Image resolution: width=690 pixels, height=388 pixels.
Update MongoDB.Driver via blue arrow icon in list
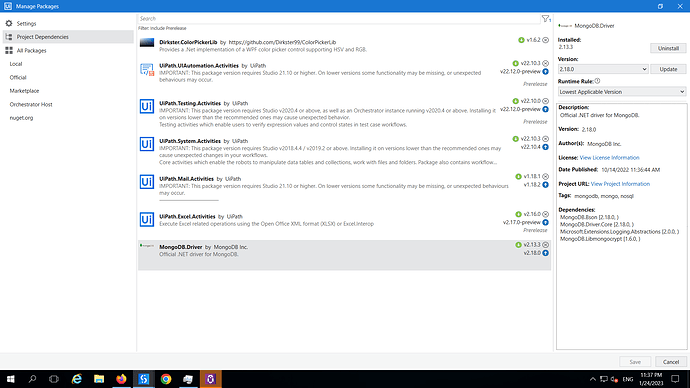pos(546,253)
